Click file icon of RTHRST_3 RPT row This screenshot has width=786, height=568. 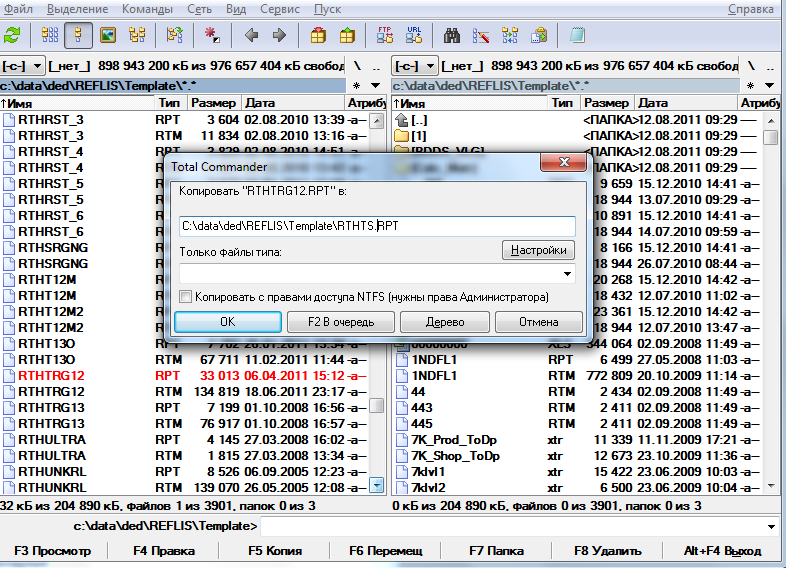click(x=9, y=120)
